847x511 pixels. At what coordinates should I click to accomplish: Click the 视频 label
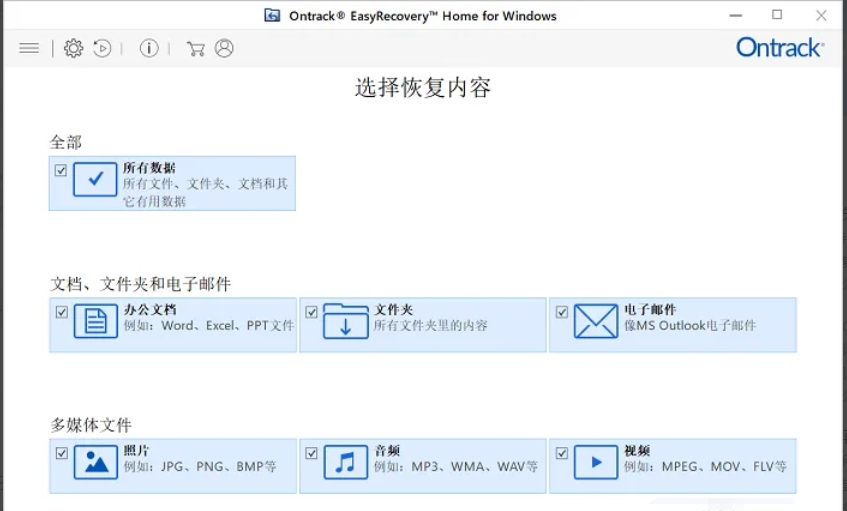point(637,451)
